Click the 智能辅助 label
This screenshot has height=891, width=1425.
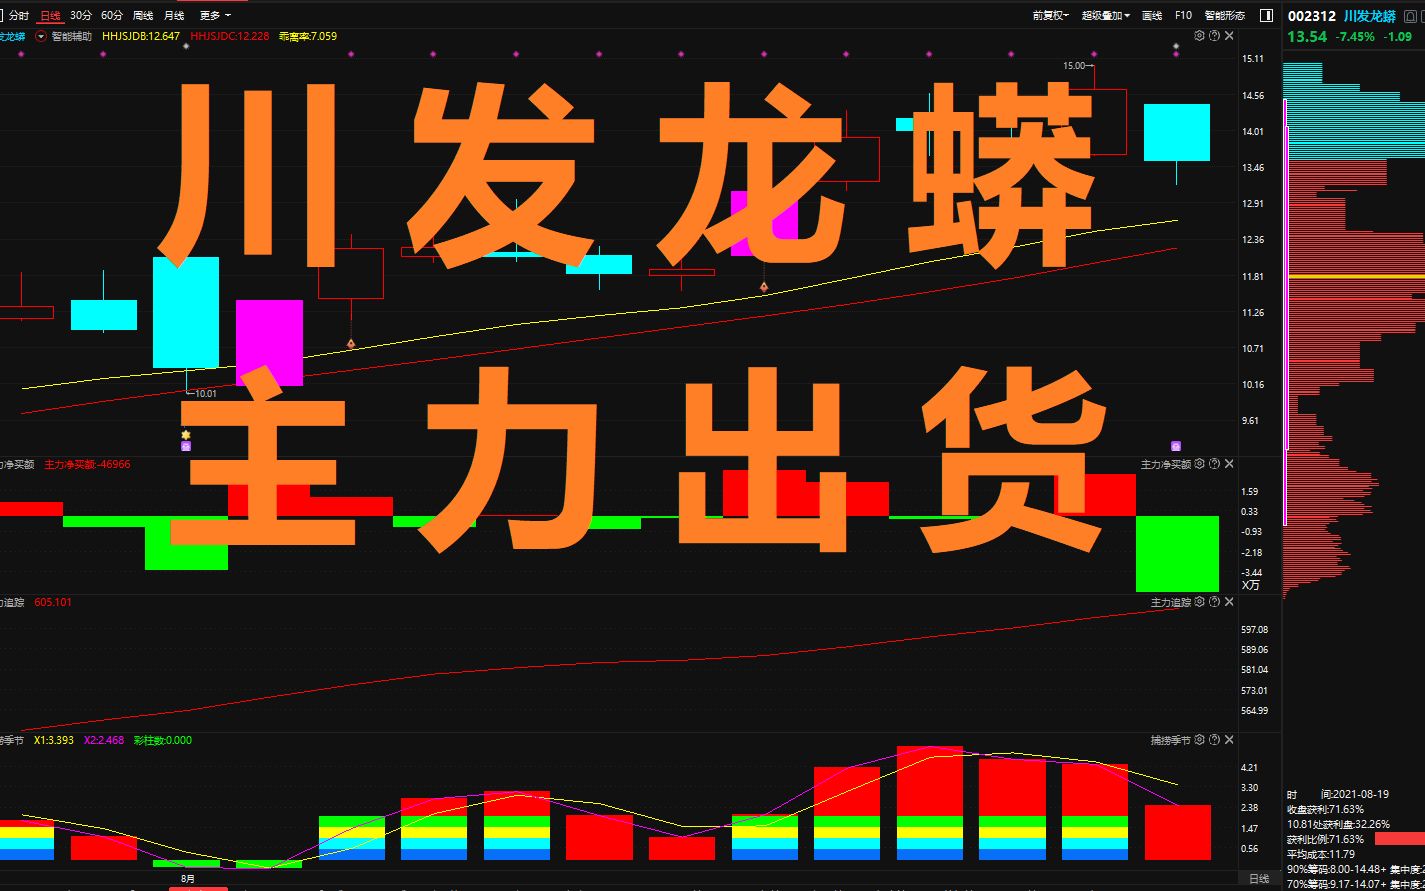71,36
